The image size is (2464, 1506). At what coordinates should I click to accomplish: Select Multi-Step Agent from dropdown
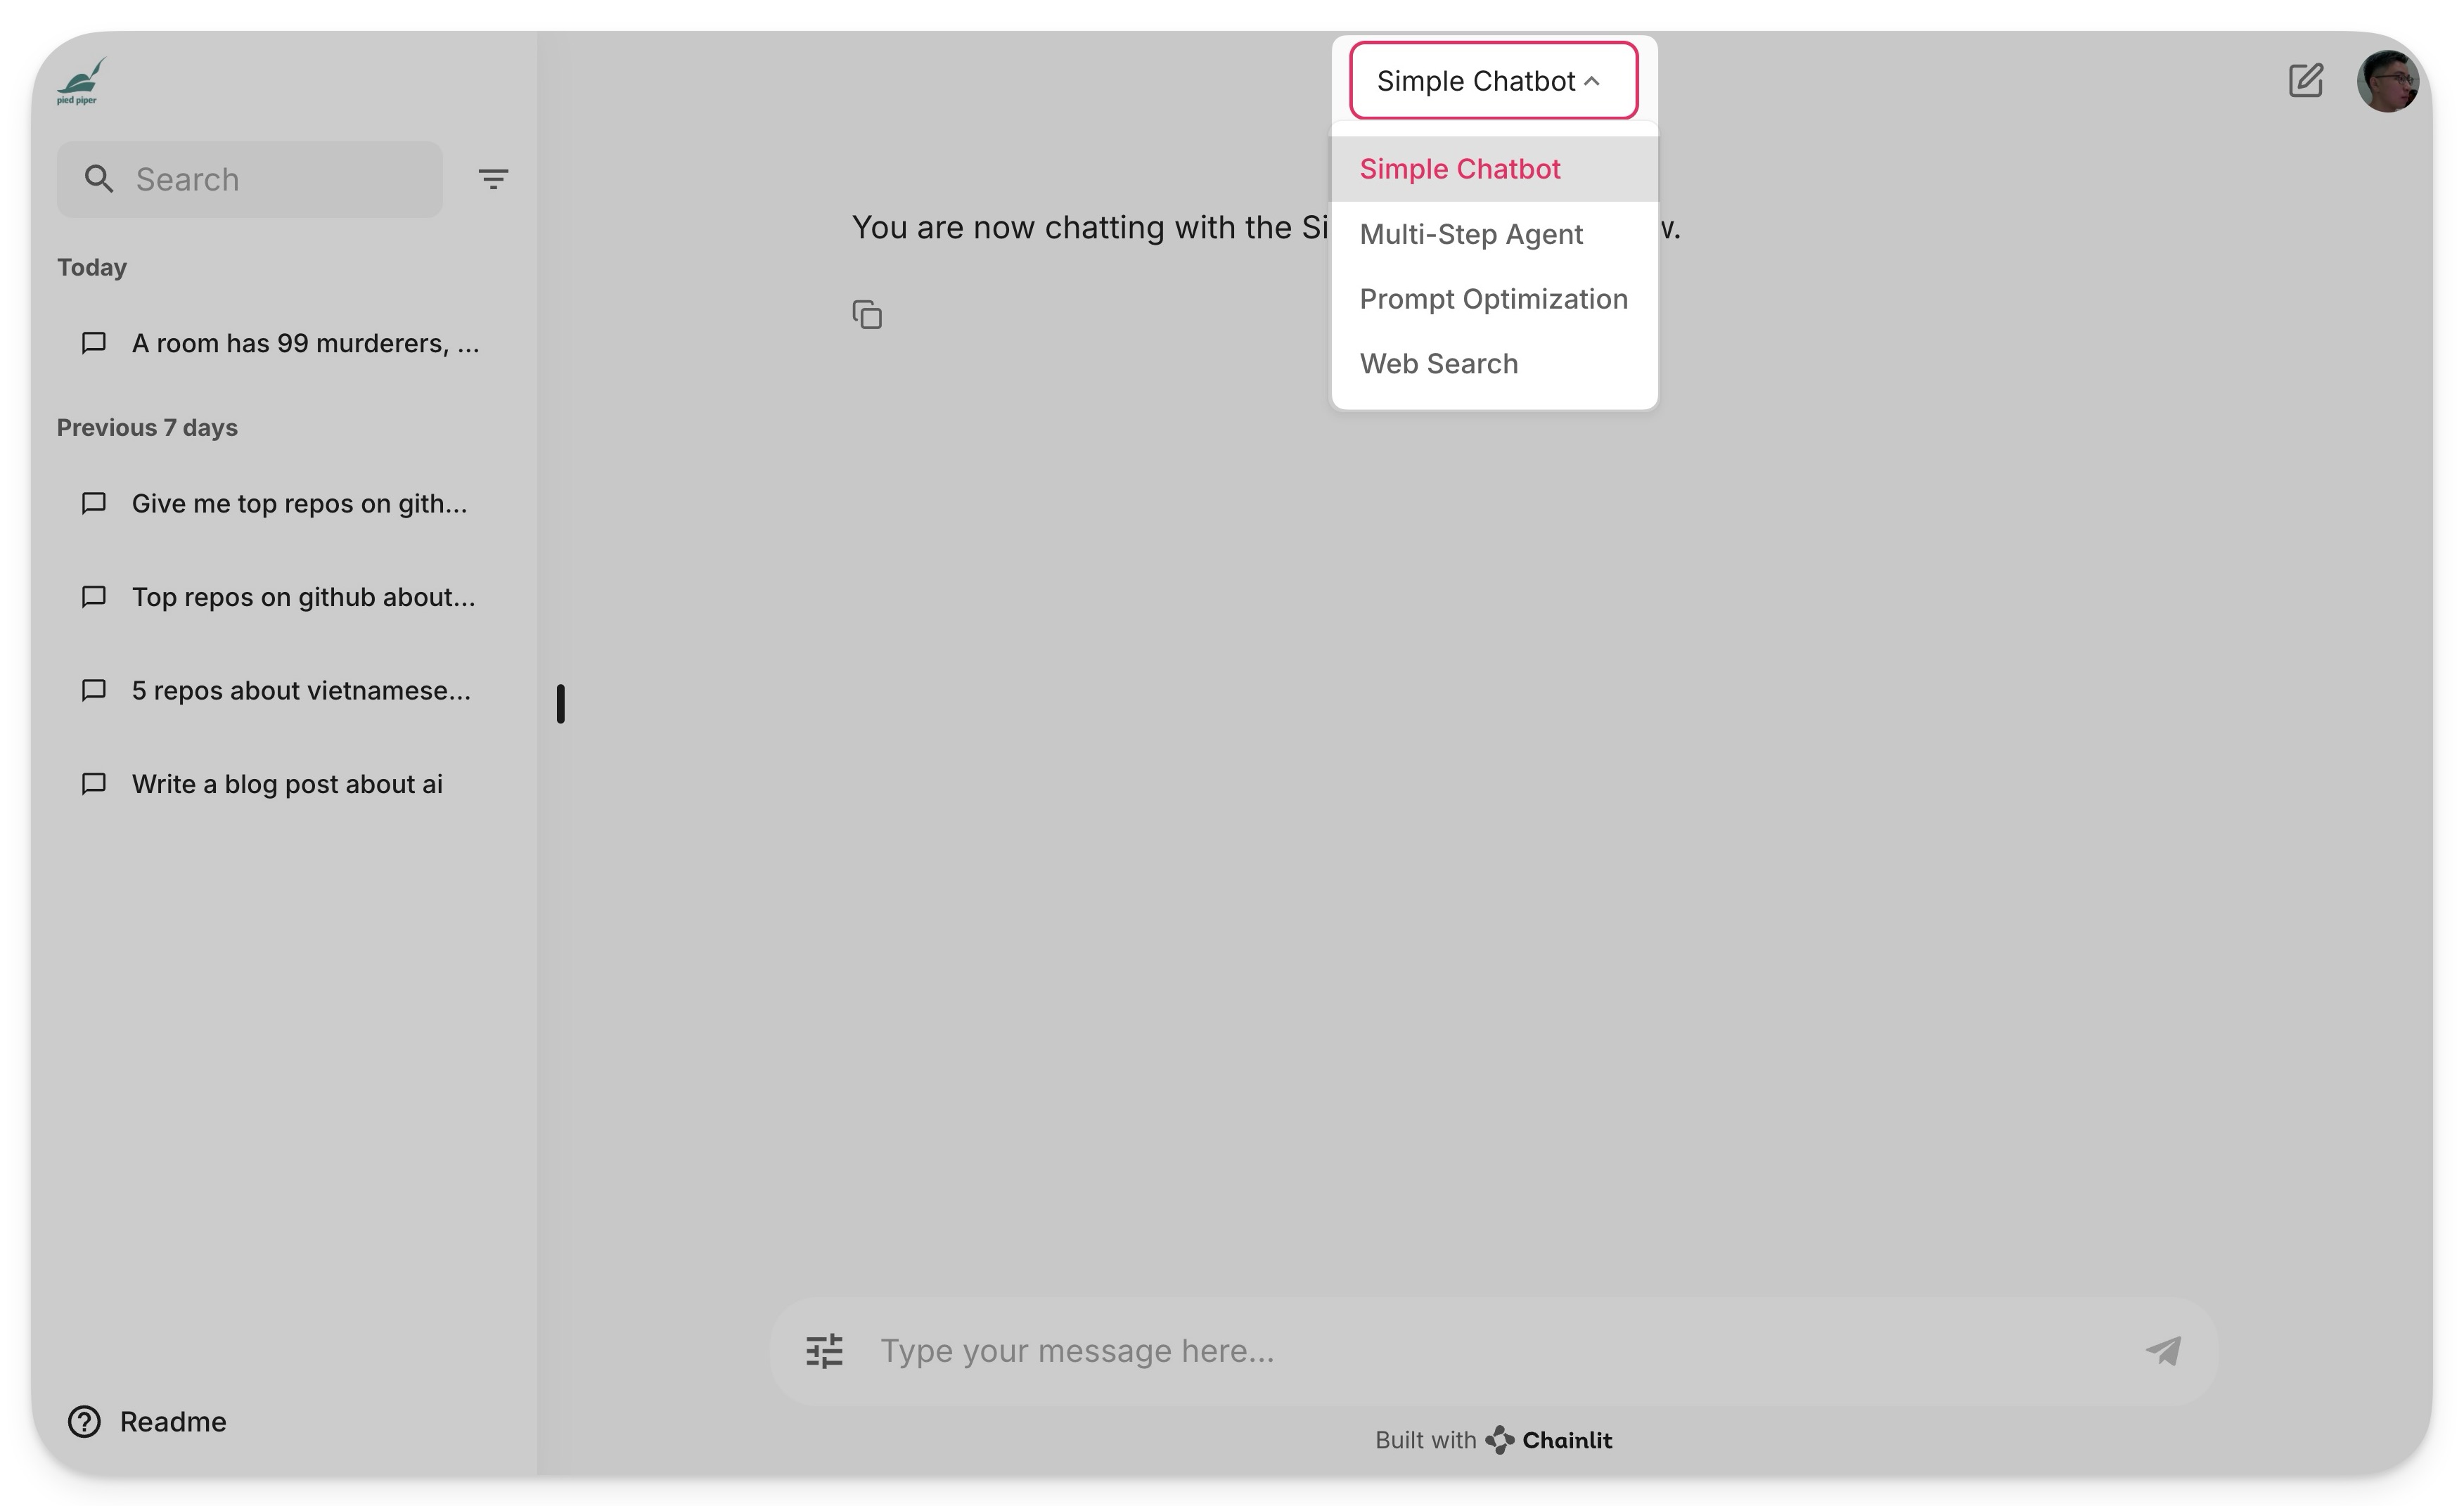[x=1471, y=232]
